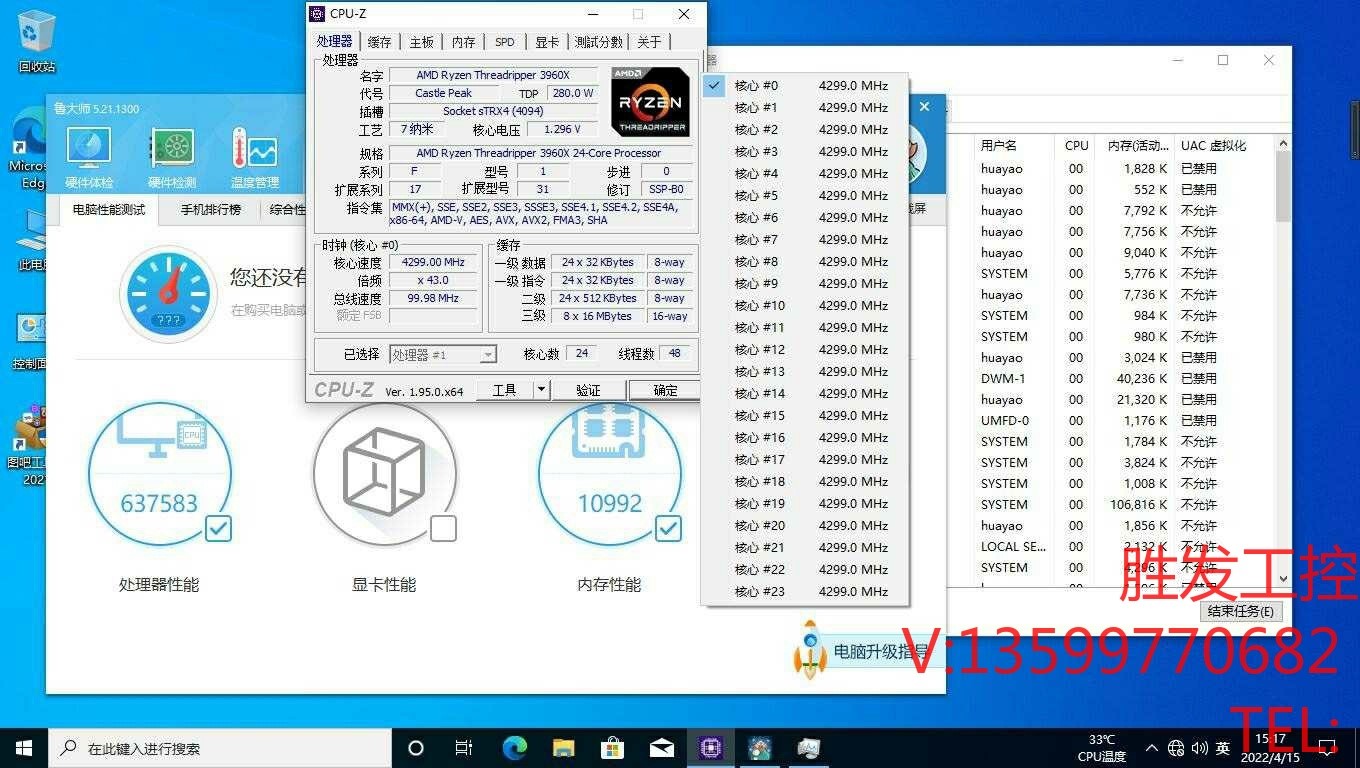
Task: Click 结束任务 button in Task Manager
Action: (1240, 611)
